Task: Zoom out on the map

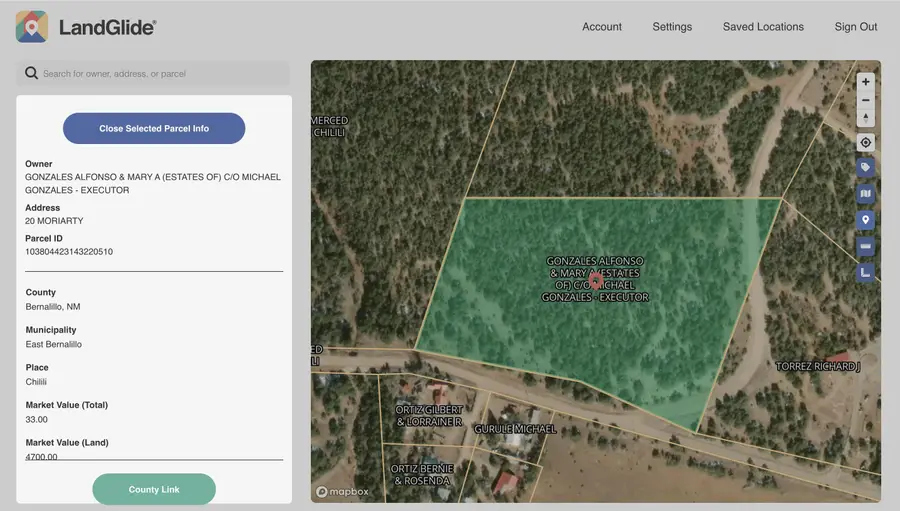Action: (x=866, y=100)
